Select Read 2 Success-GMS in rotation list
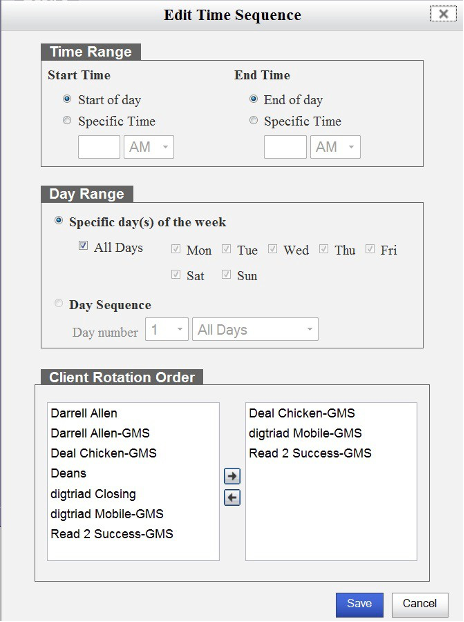The width and height of the screenshot is (464, 622). click(310, 453)
